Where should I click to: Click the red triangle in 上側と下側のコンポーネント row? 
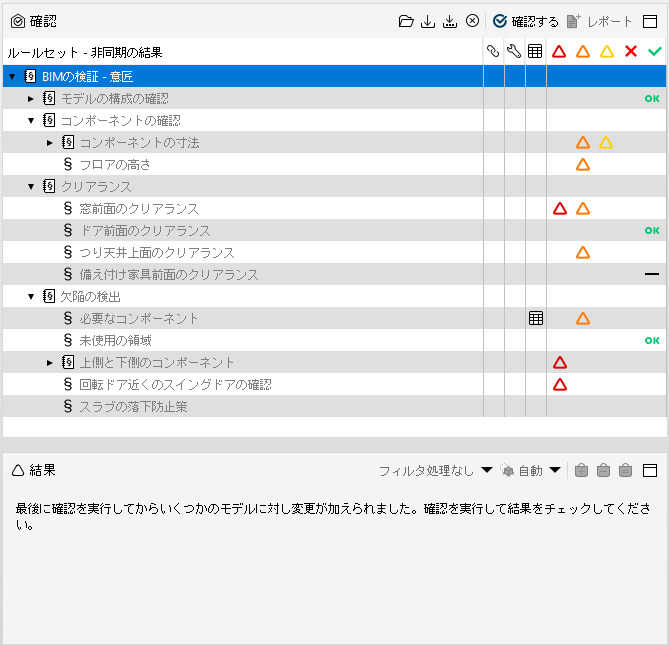click(x=560, y=363)
